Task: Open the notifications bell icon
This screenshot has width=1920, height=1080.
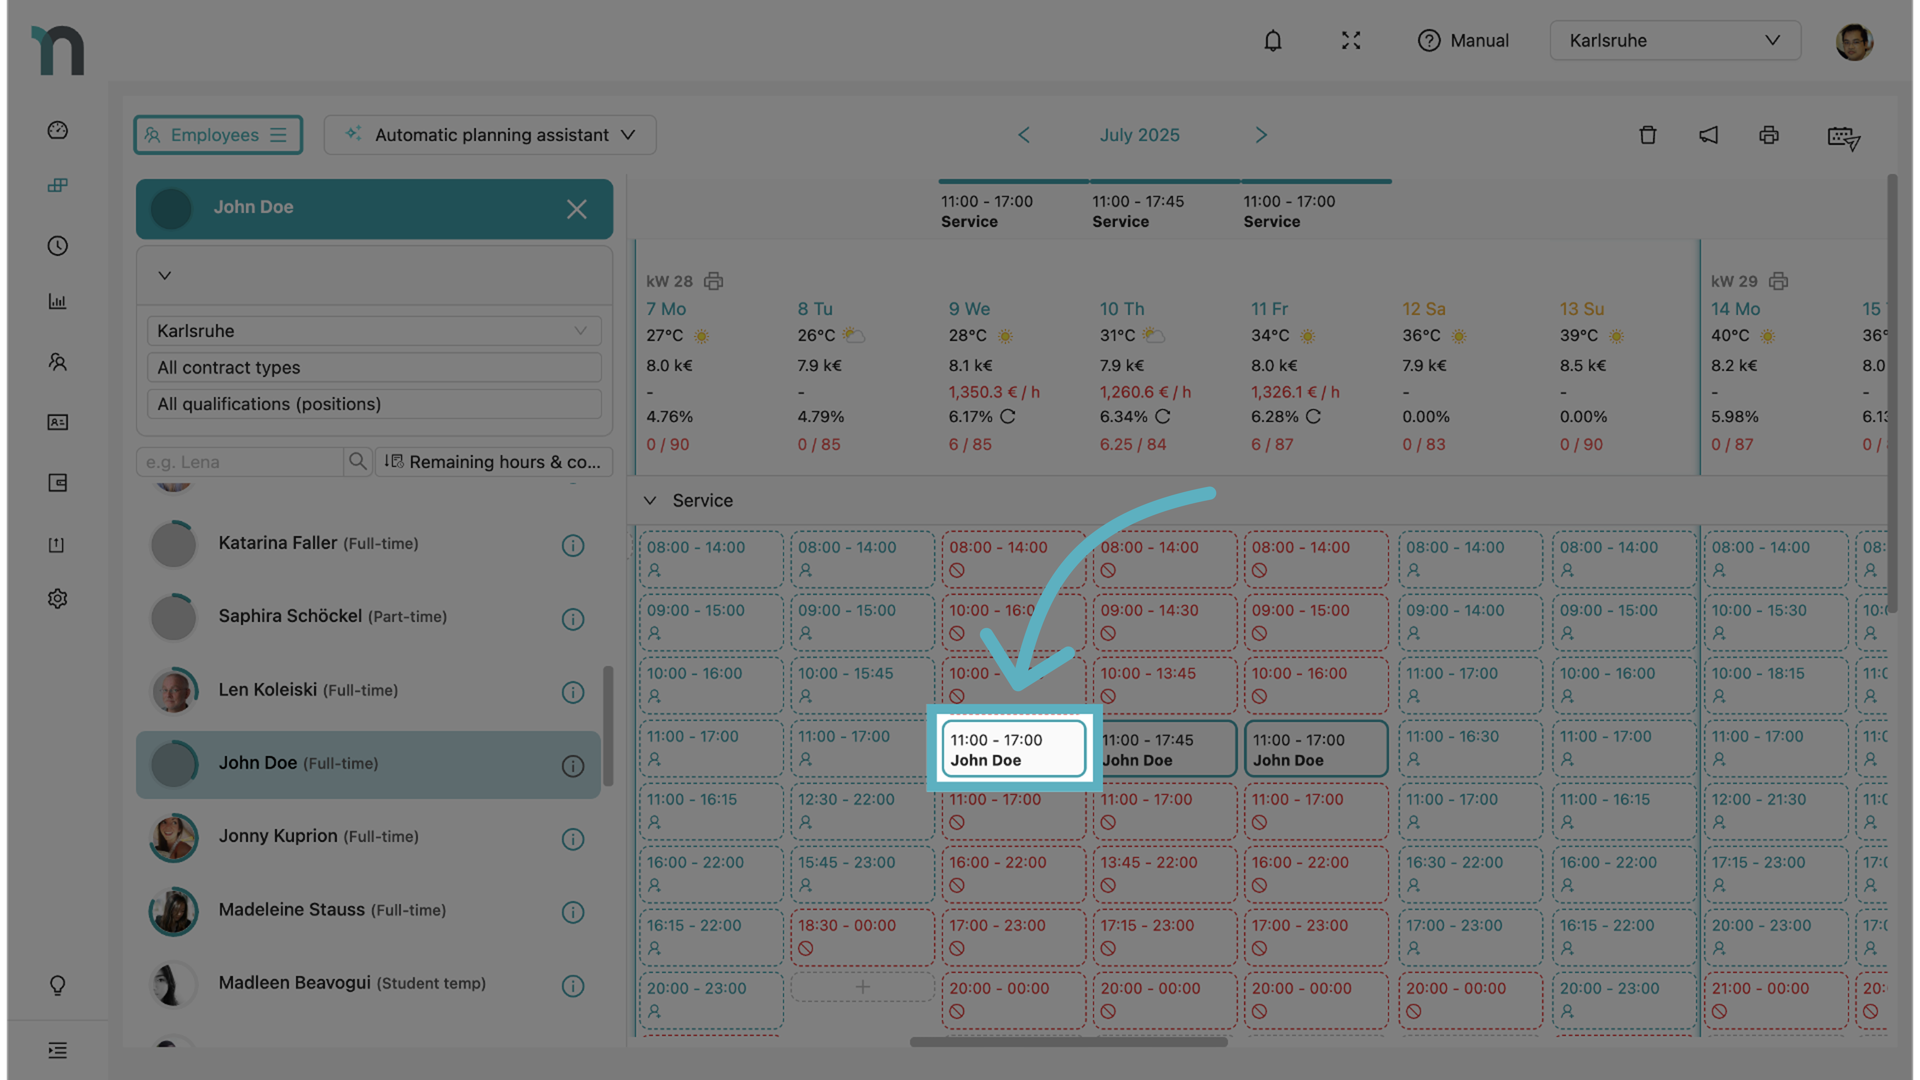Action: 1272,41
